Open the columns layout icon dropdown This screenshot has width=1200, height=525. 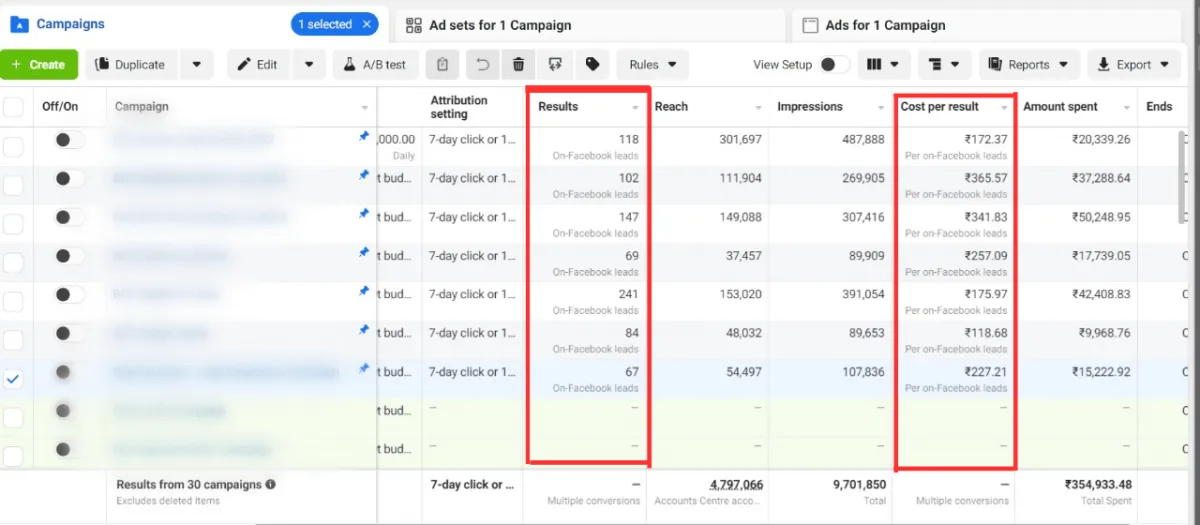[886, 65]
